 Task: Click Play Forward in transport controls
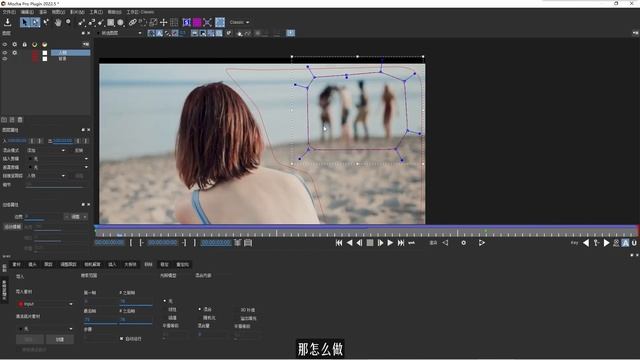[390, 243]
